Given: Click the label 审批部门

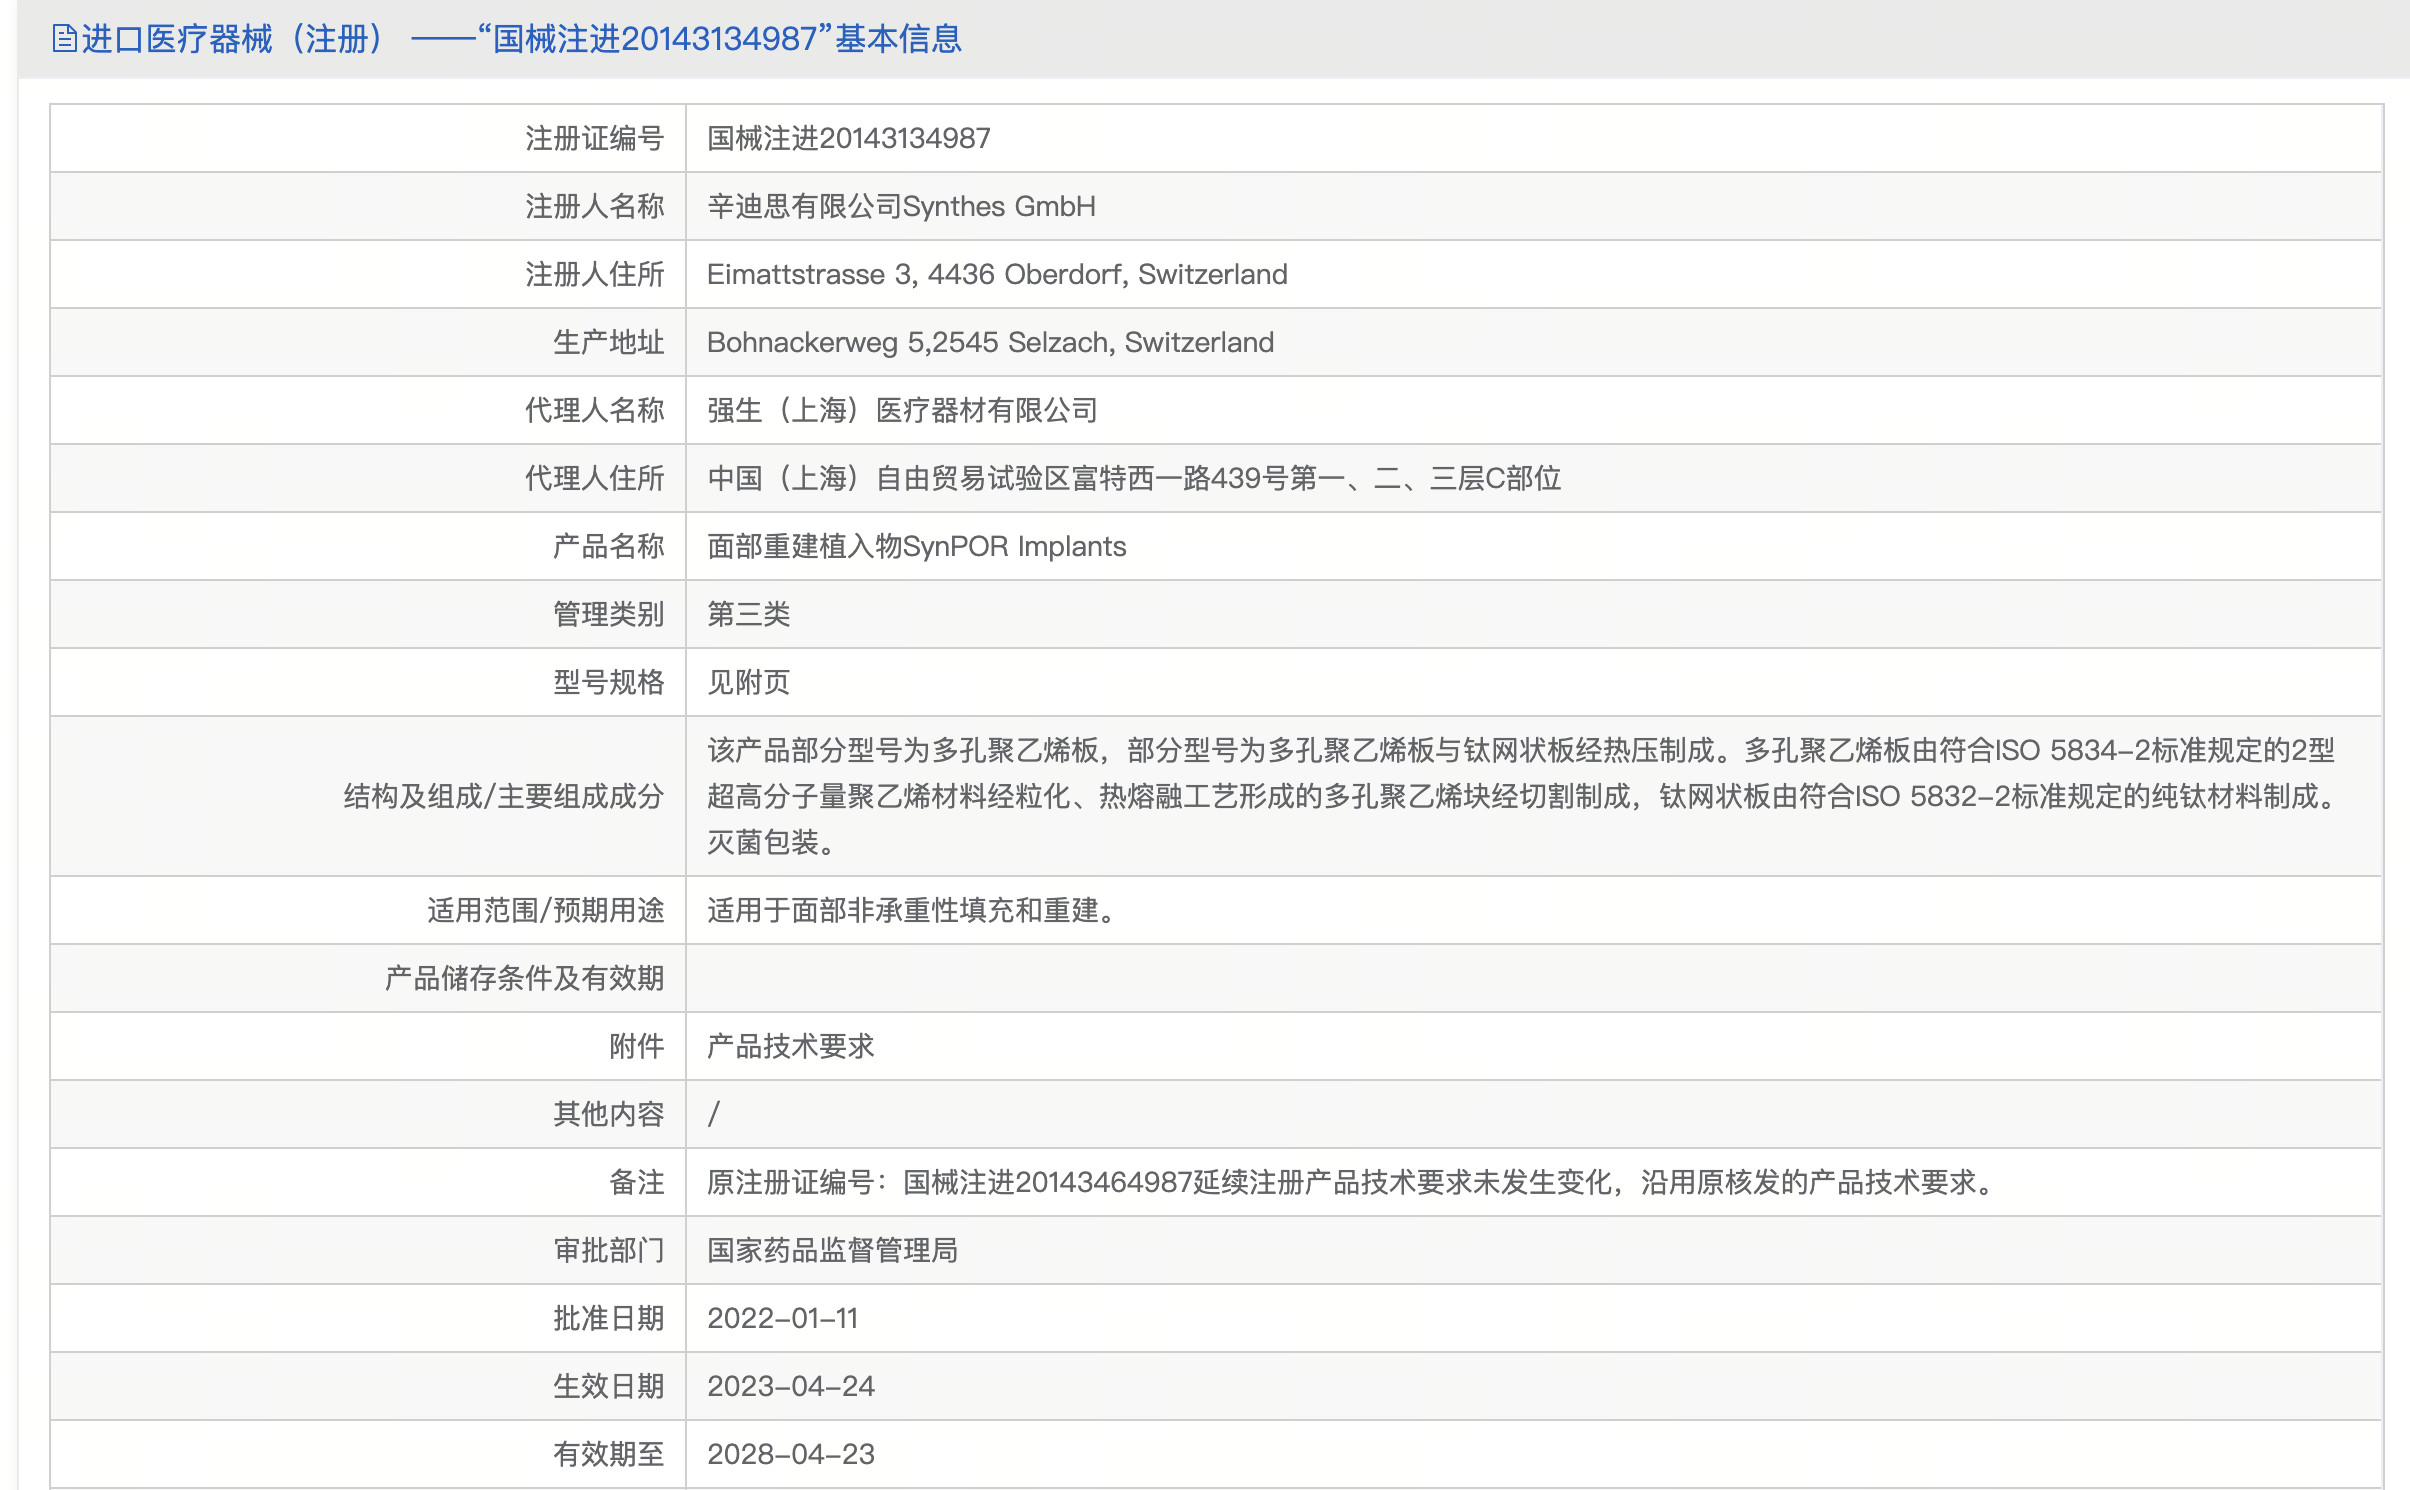Looking at the screenshot, I should click(609, 1250).
